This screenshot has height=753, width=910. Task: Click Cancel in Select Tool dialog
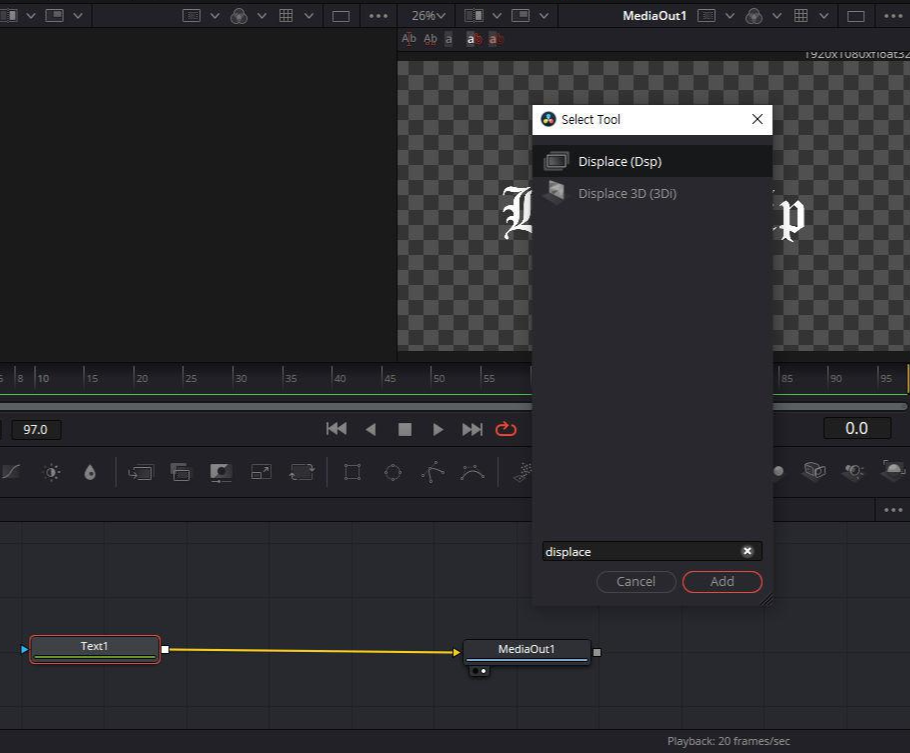[636, 581]
